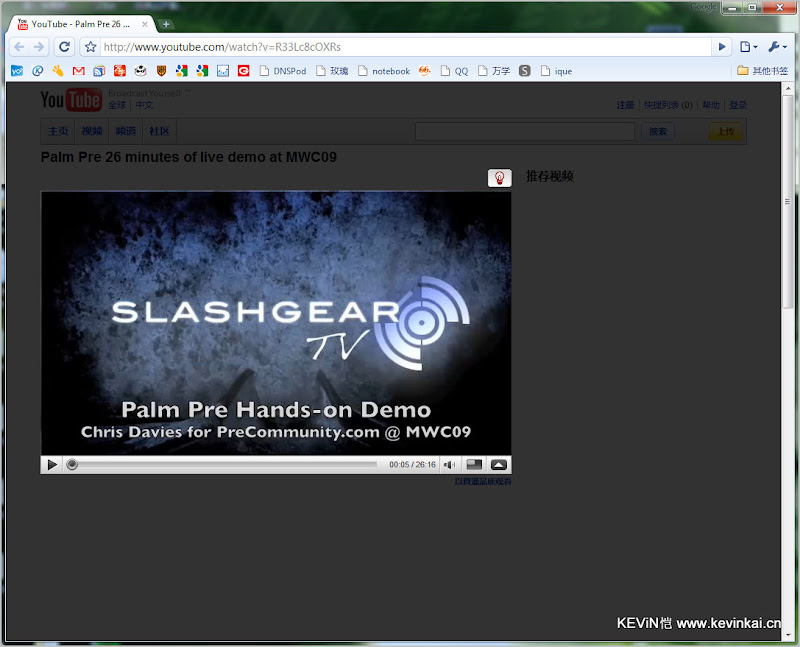The width and height of the screenshot is (800, 647).
Task: Open the red square Chinese-character bookmark icon
Action: tap(120, 71)
